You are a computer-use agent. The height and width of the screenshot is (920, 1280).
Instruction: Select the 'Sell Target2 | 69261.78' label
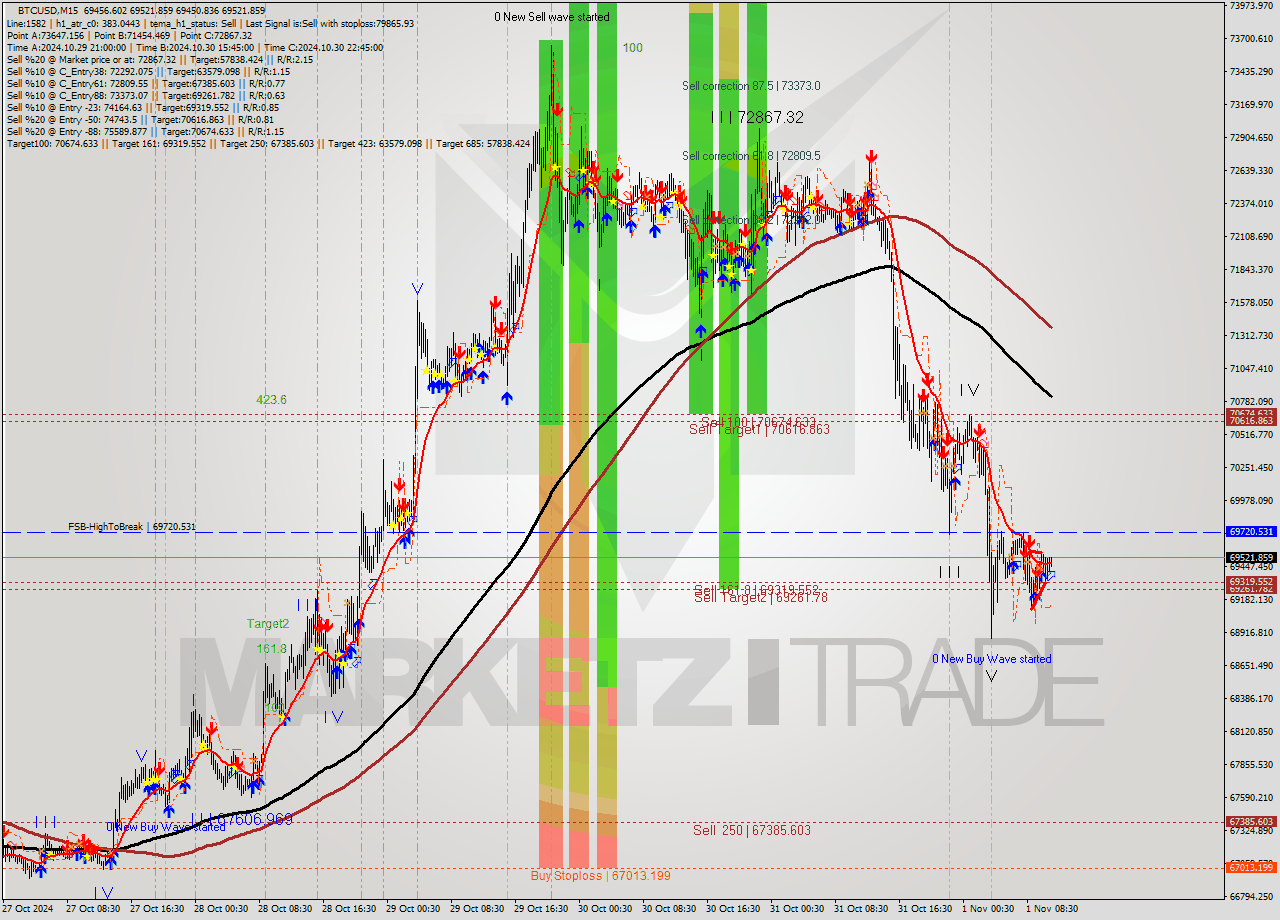761,597
